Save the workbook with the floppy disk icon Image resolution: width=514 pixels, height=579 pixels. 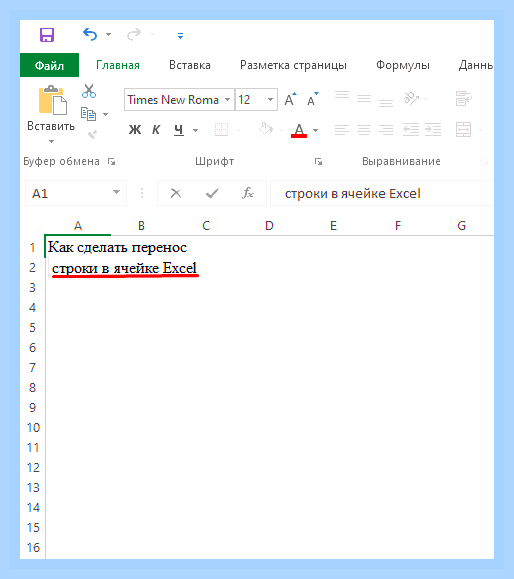coord(47,35)
